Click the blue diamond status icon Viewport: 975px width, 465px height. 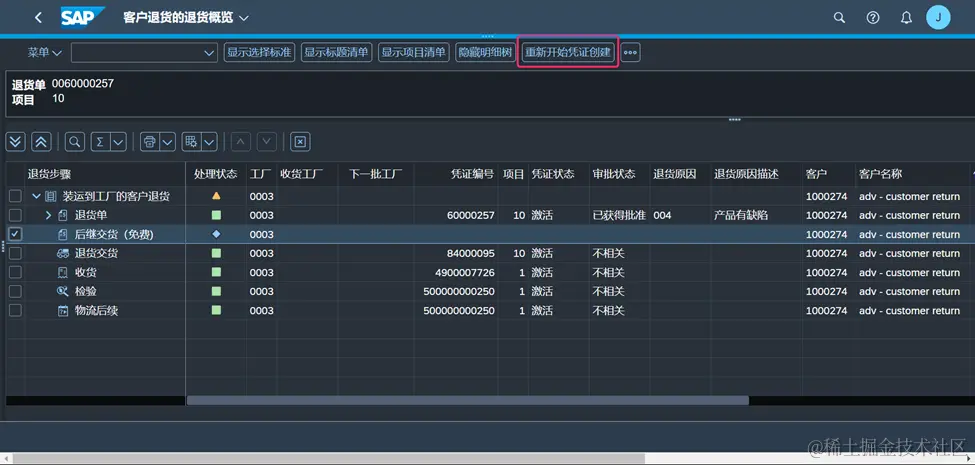click(216, 234)
